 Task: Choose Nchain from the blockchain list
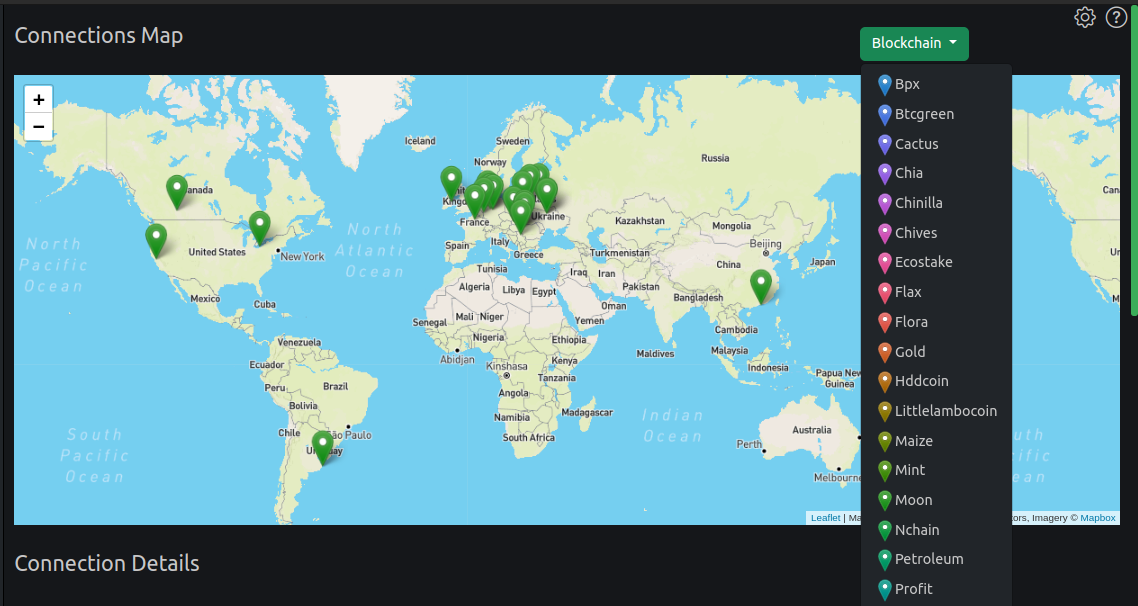[x=936, y=530]
